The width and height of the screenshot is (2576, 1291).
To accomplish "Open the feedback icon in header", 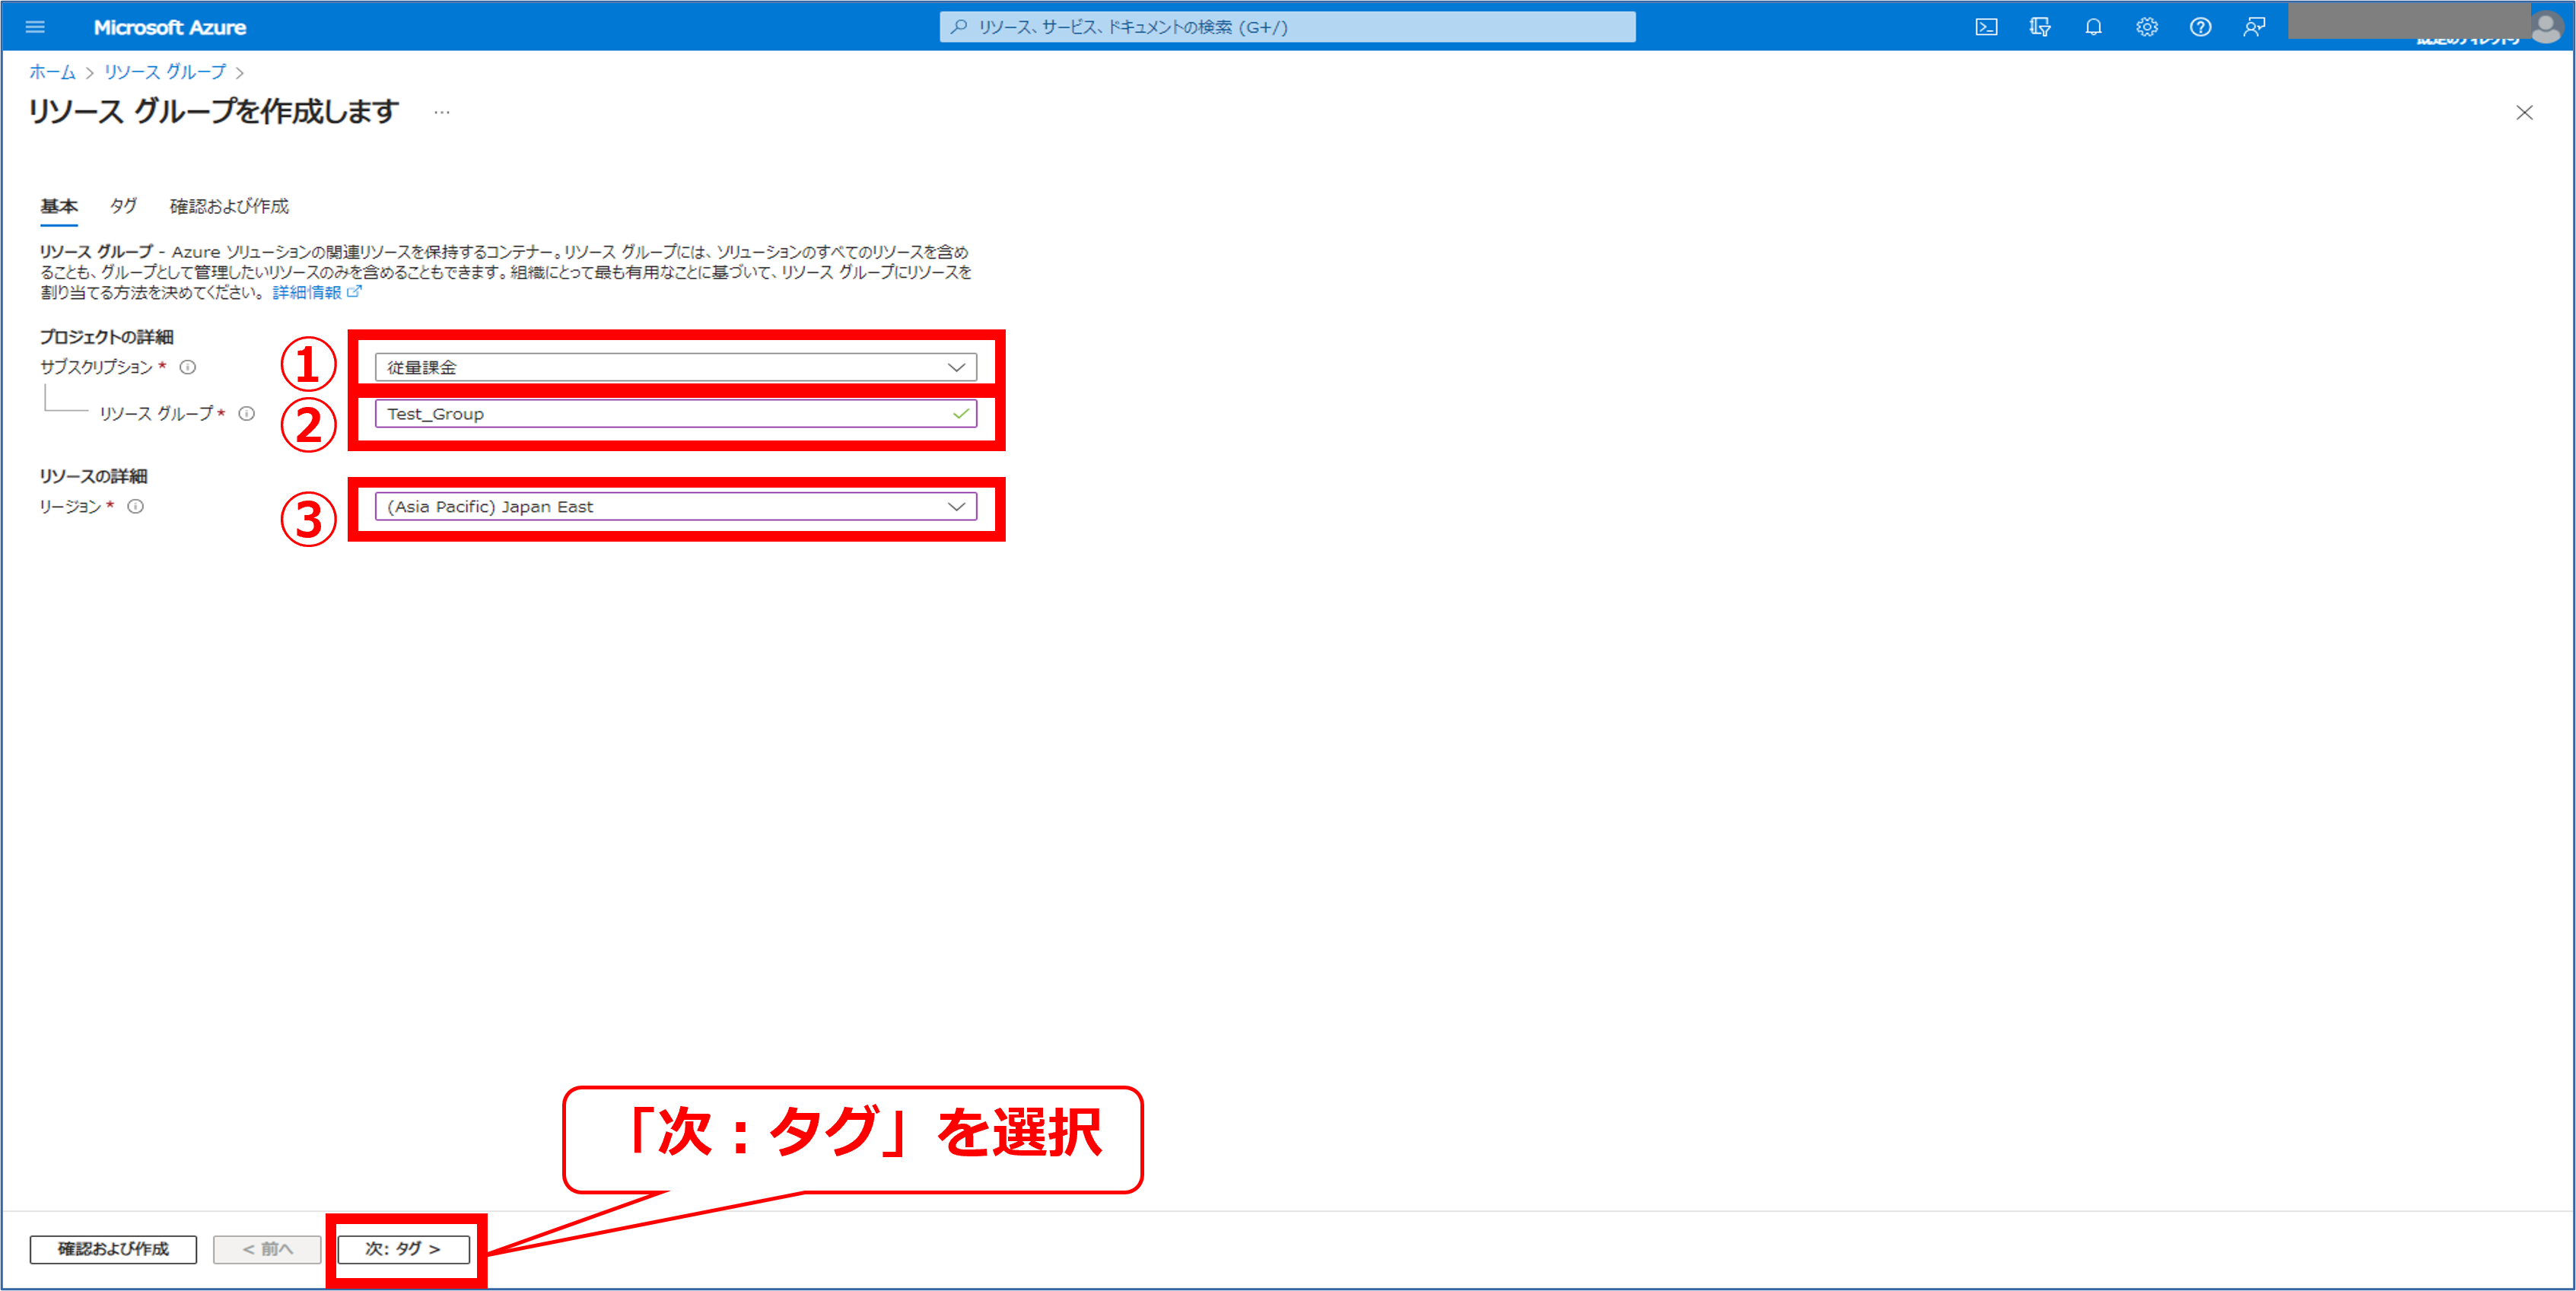I will 2254,27.
